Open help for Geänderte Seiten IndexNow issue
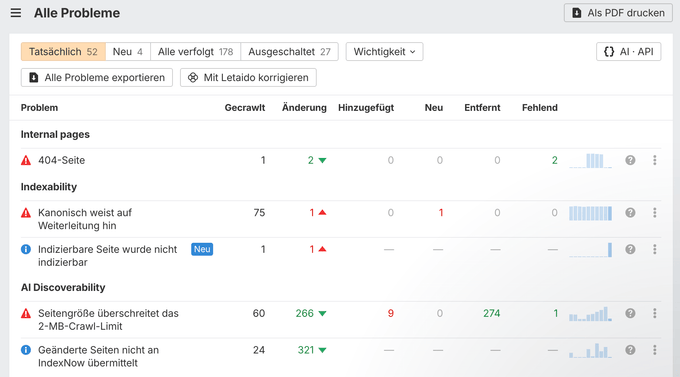The image size is (680, 377). click(630, 350)
